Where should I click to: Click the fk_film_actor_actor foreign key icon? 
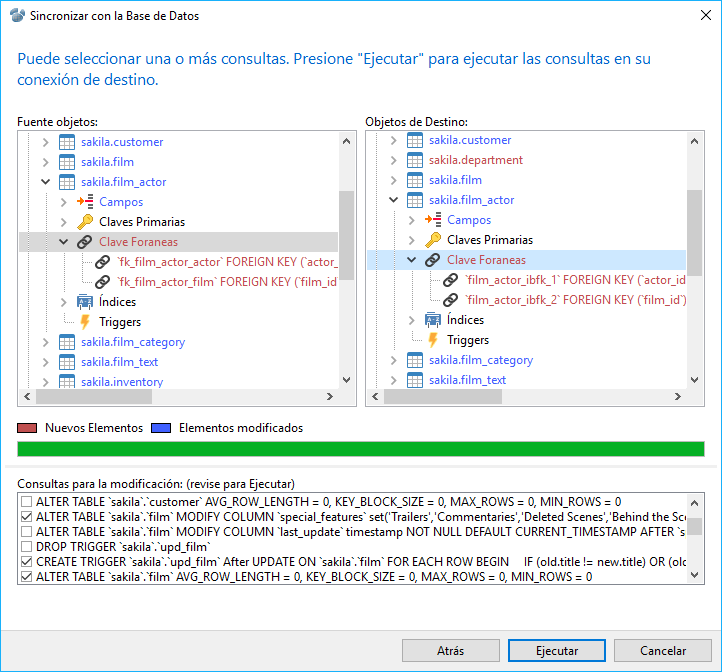[x=103, y=262]
